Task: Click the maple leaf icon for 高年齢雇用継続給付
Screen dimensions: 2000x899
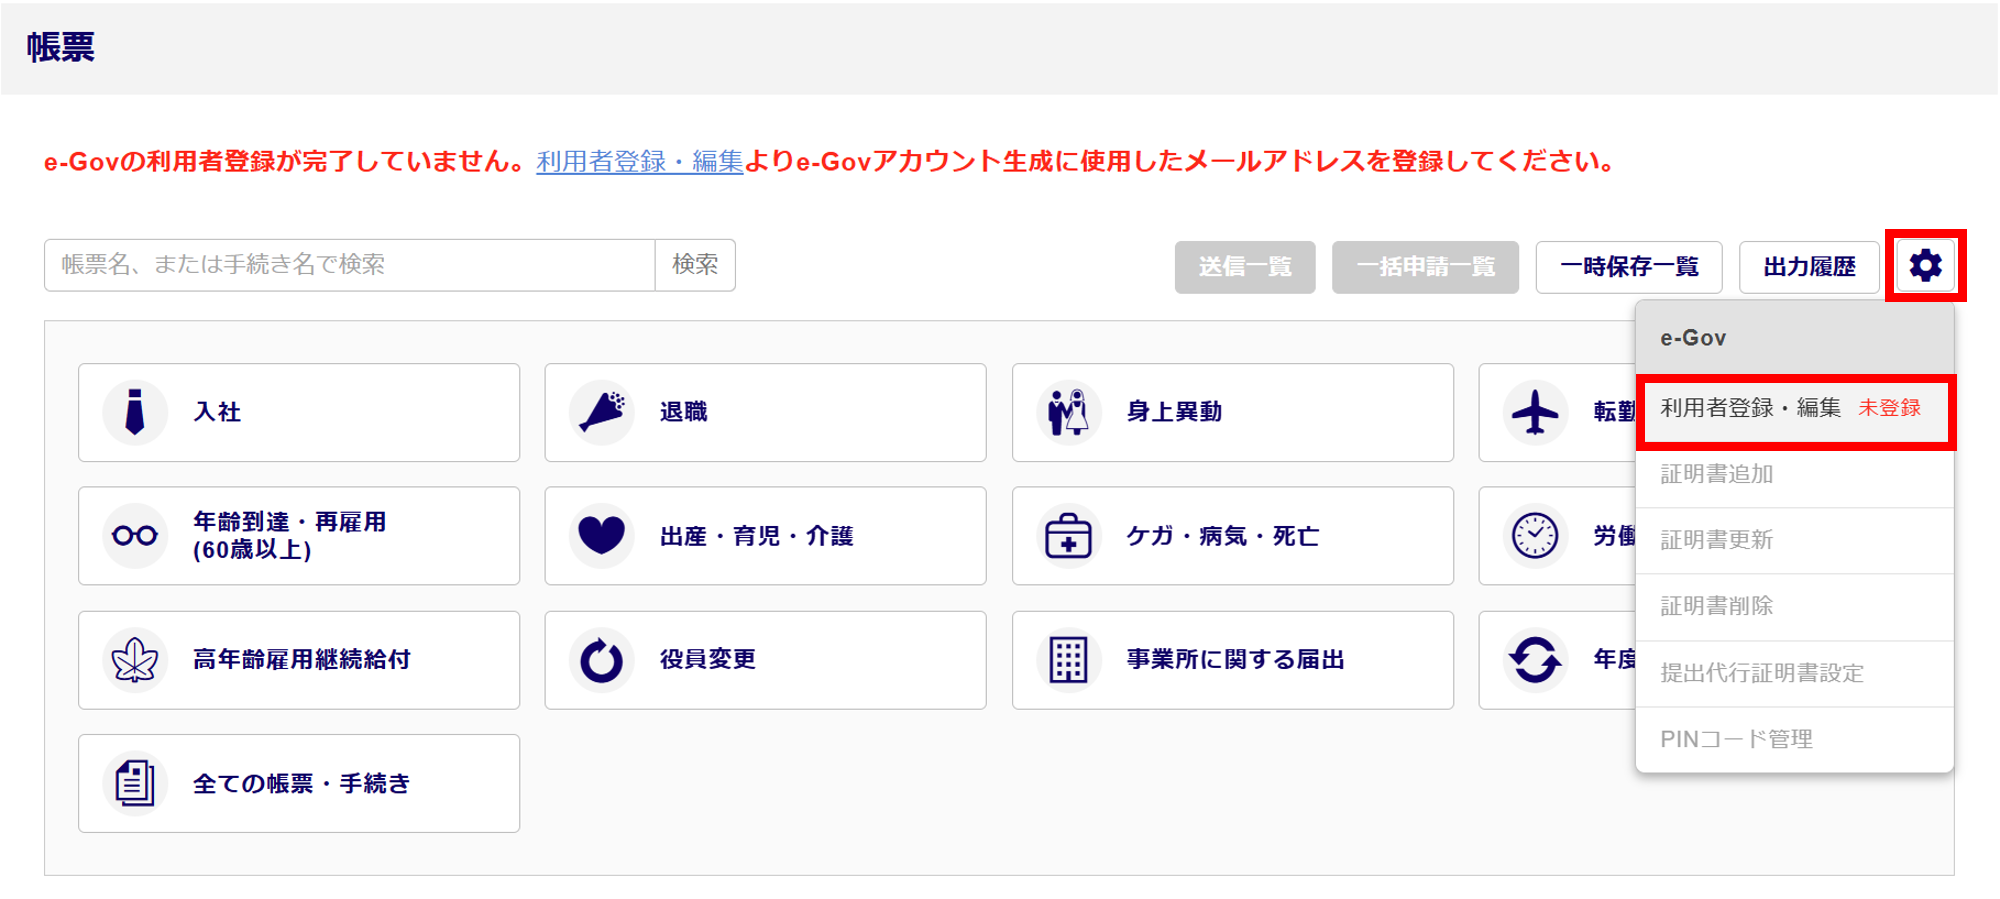Action: coord(135,660)
